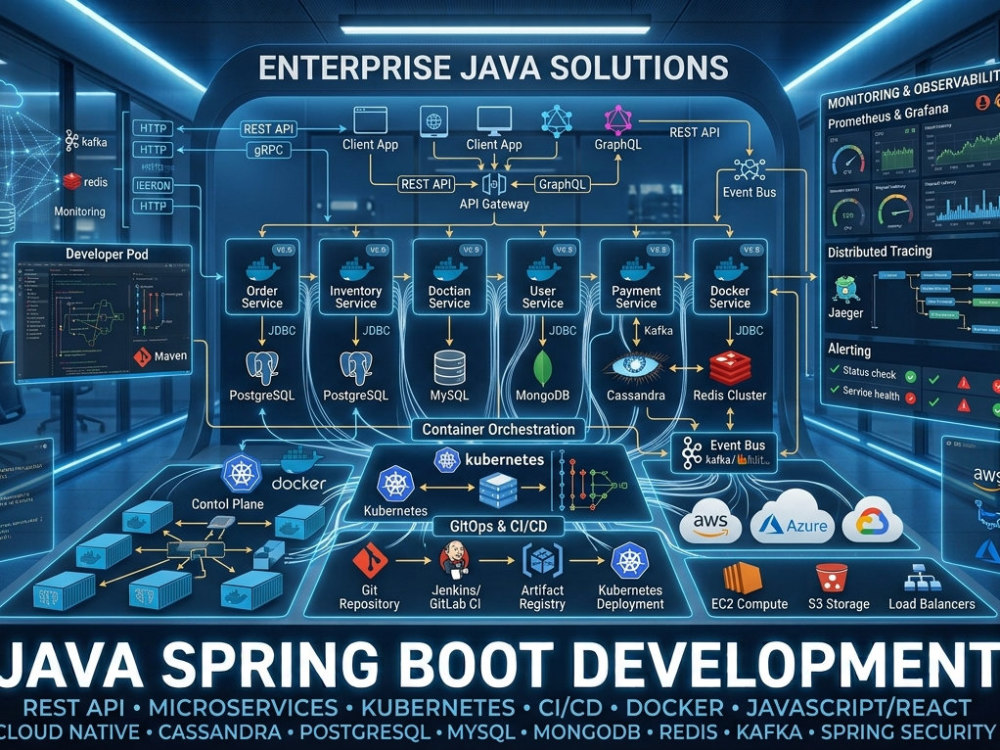Image resolution: width=1000 pixels, height=750 pixels.
Task: Click the HTTP box directly beneath IEERON
Action: pos(153,207)
